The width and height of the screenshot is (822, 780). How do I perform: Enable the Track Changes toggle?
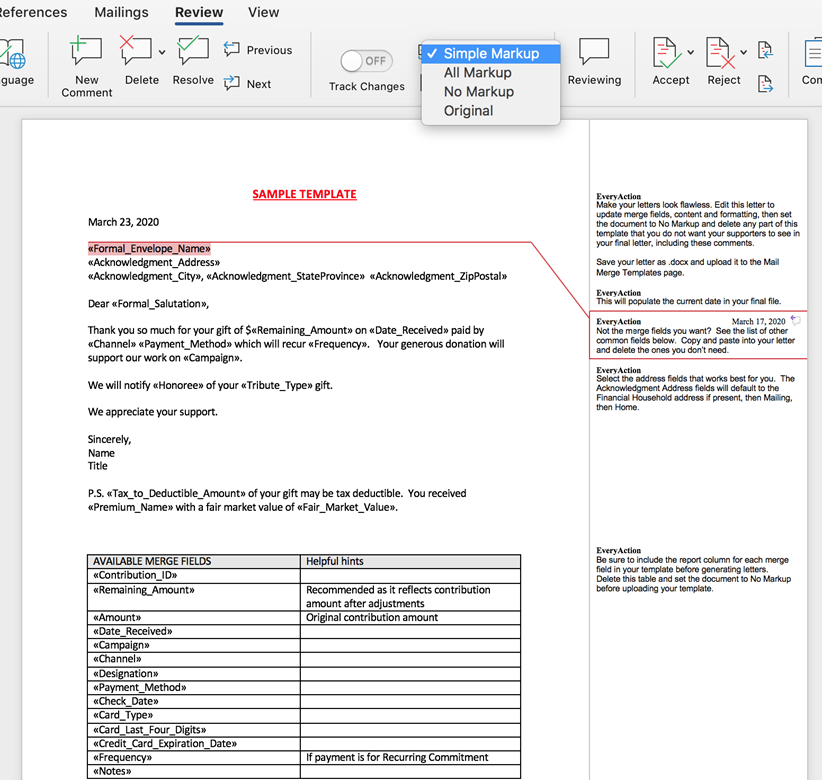pyautogui.click(x=366, y=60)
